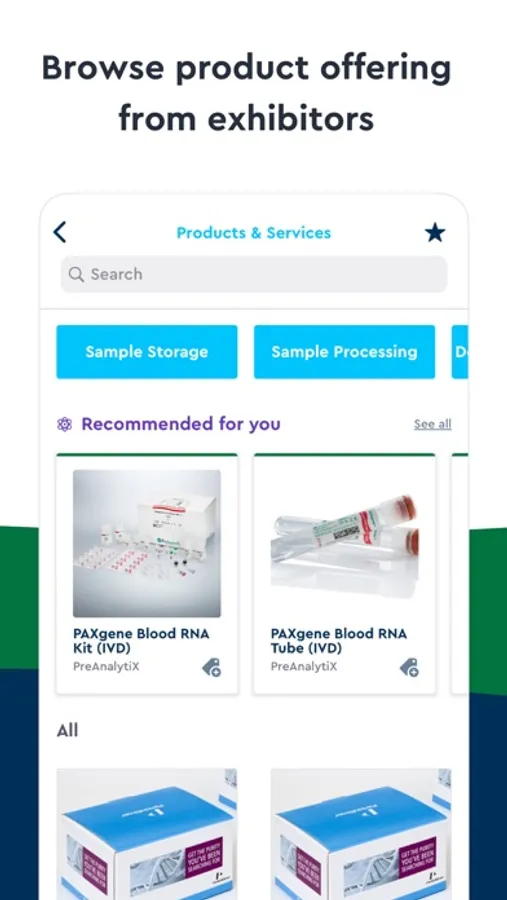507x900 pixels.
Task: Tap PreAnalytiX under the RNA Tube
Action: tap(304, 667)
